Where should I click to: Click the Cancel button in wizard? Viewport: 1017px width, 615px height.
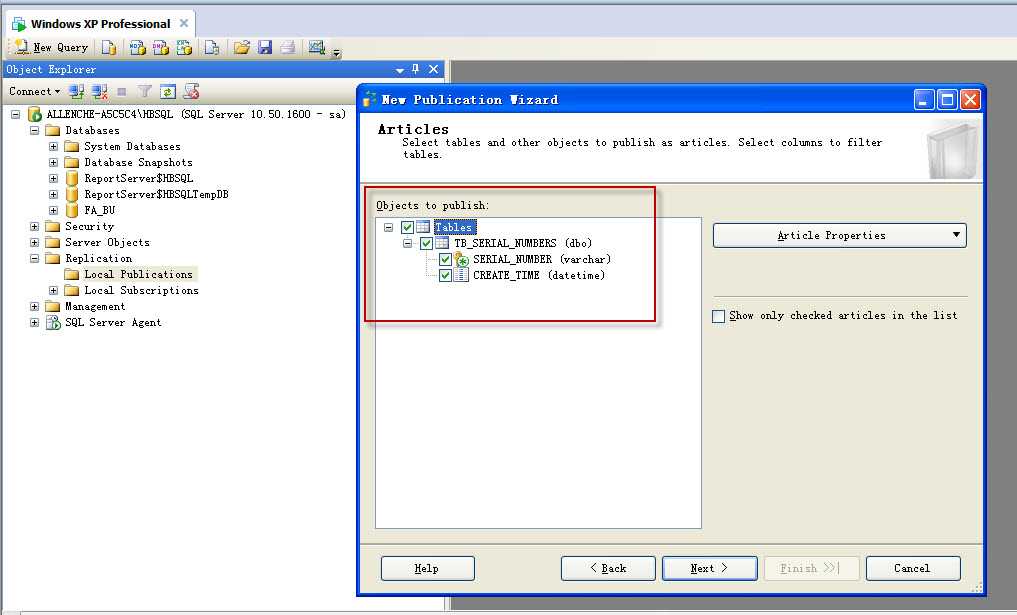pyautogui.click(x=913, y=568)
